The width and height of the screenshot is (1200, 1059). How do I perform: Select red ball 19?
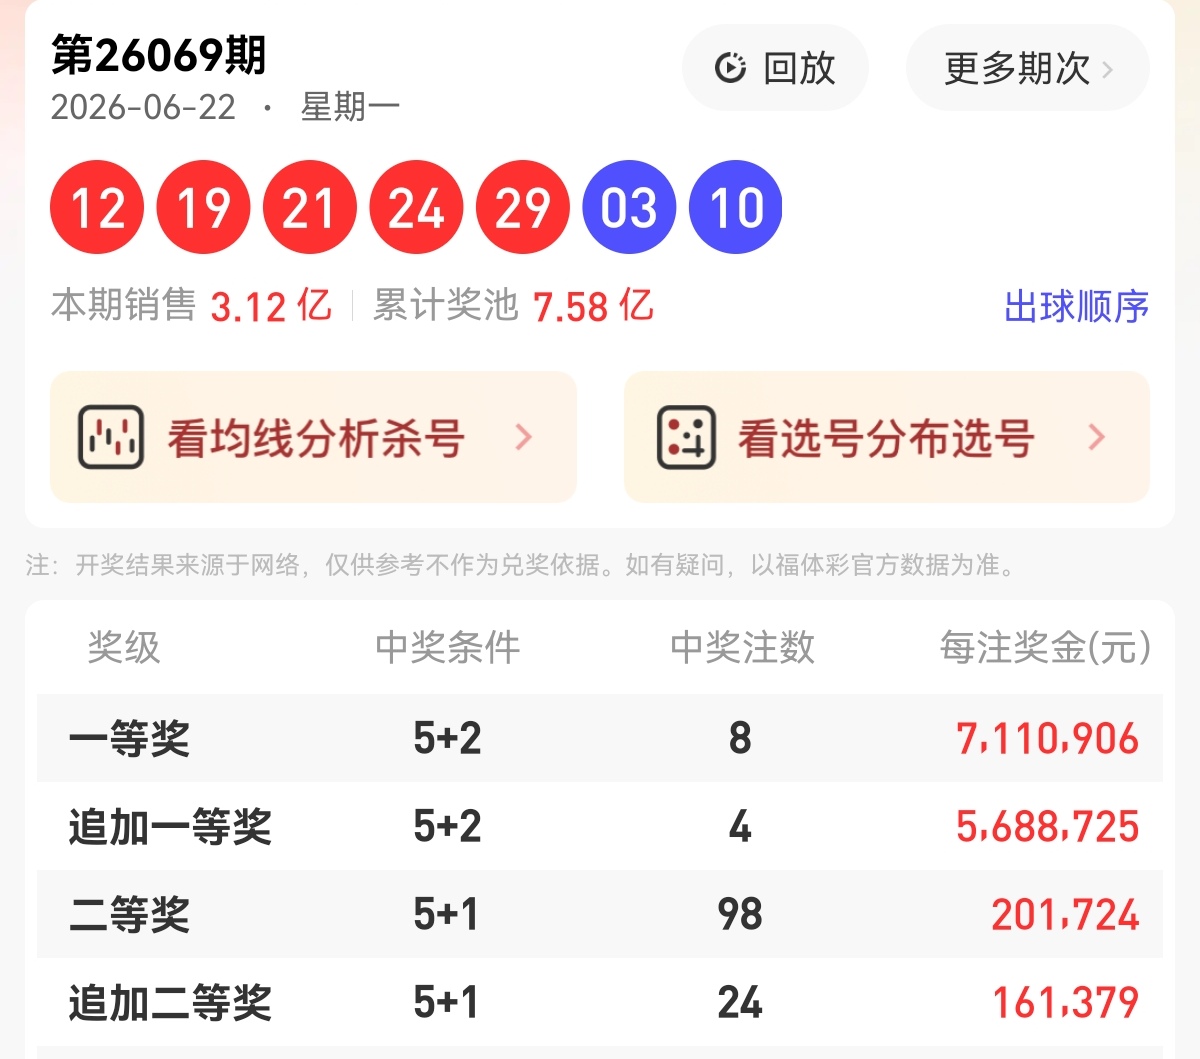tap(203, 207)
